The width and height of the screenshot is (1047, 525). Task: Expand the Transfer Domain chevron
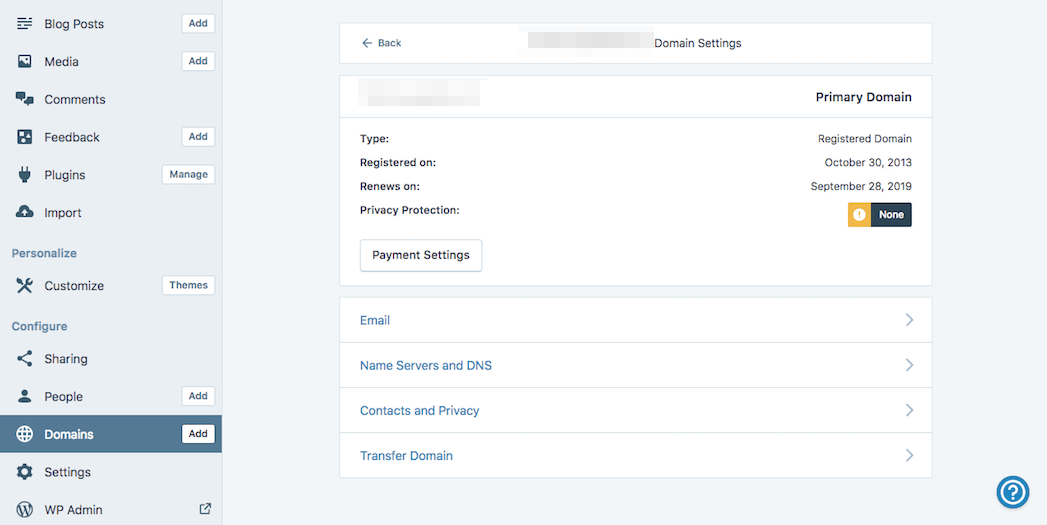pyautogui.click(x=909, y=455)
